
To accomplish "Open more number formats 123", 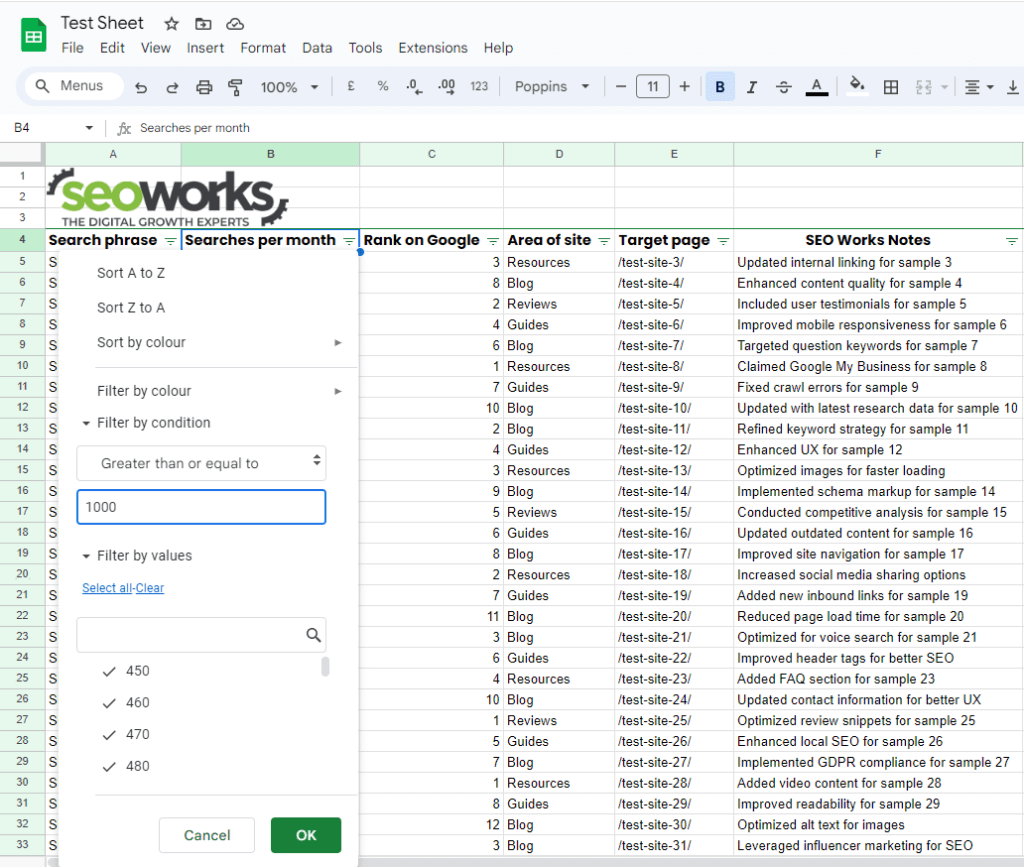I will pos(479,86).
